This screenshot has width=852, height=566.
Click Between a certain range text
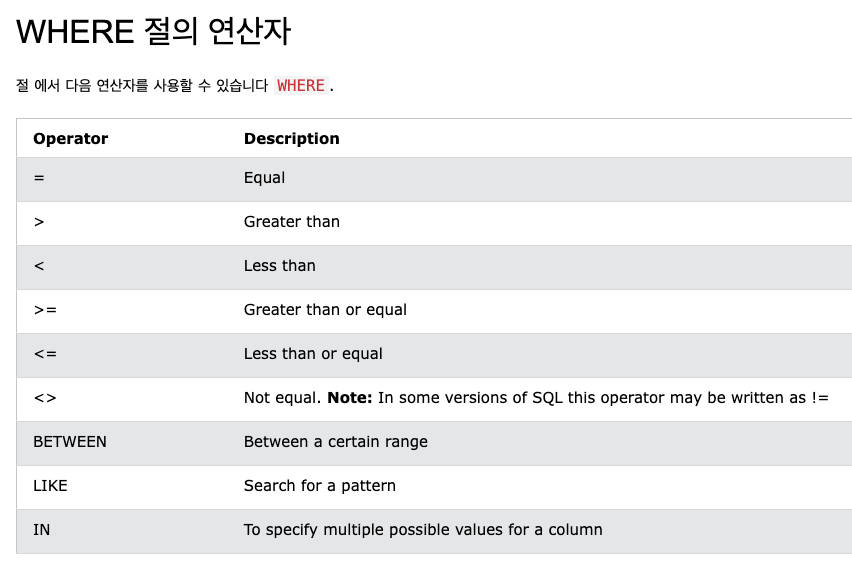[x=336, y=442]
